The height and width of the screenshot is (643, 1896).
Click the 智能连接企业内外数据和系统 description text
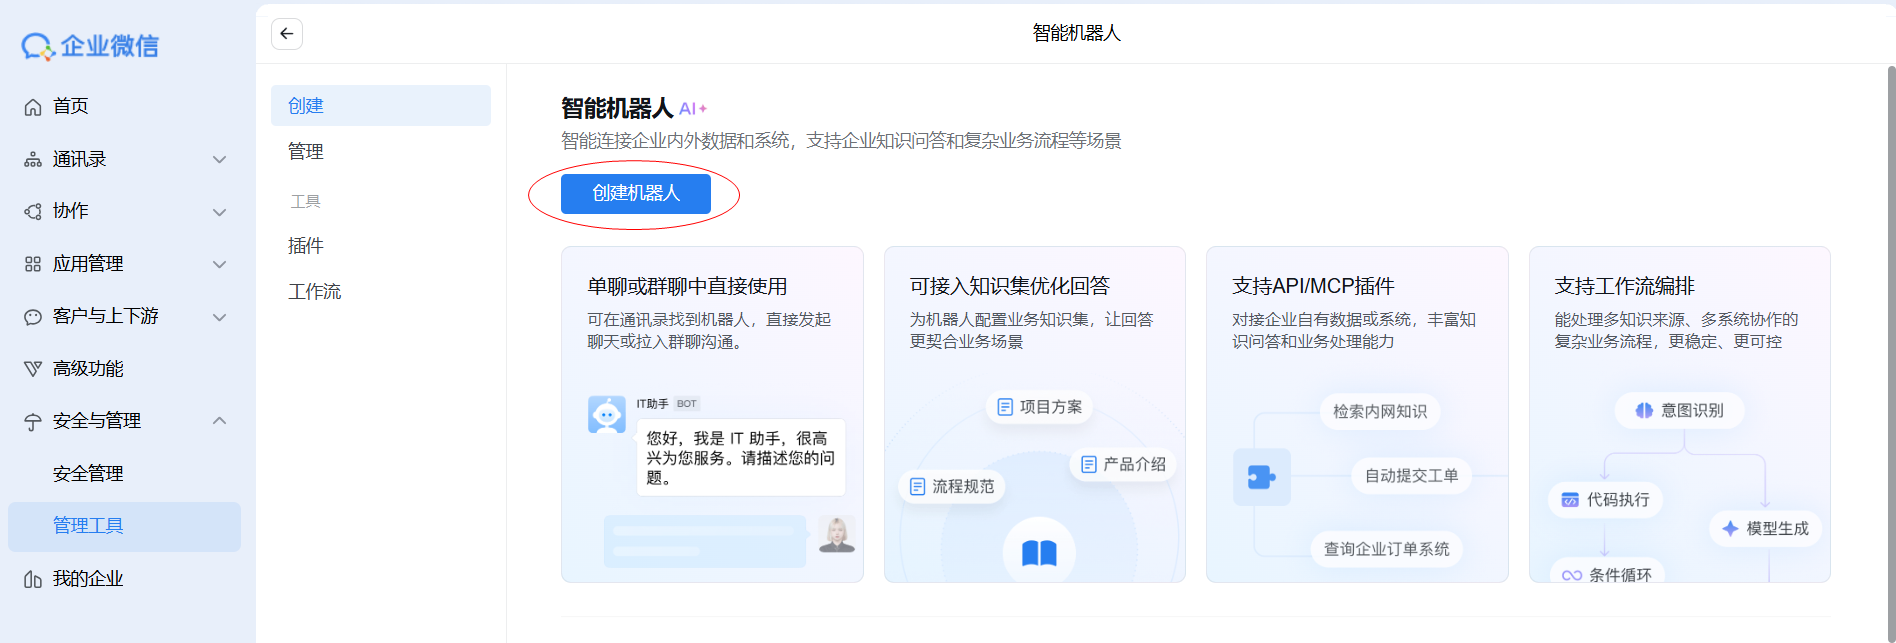(x=841, y=141)
